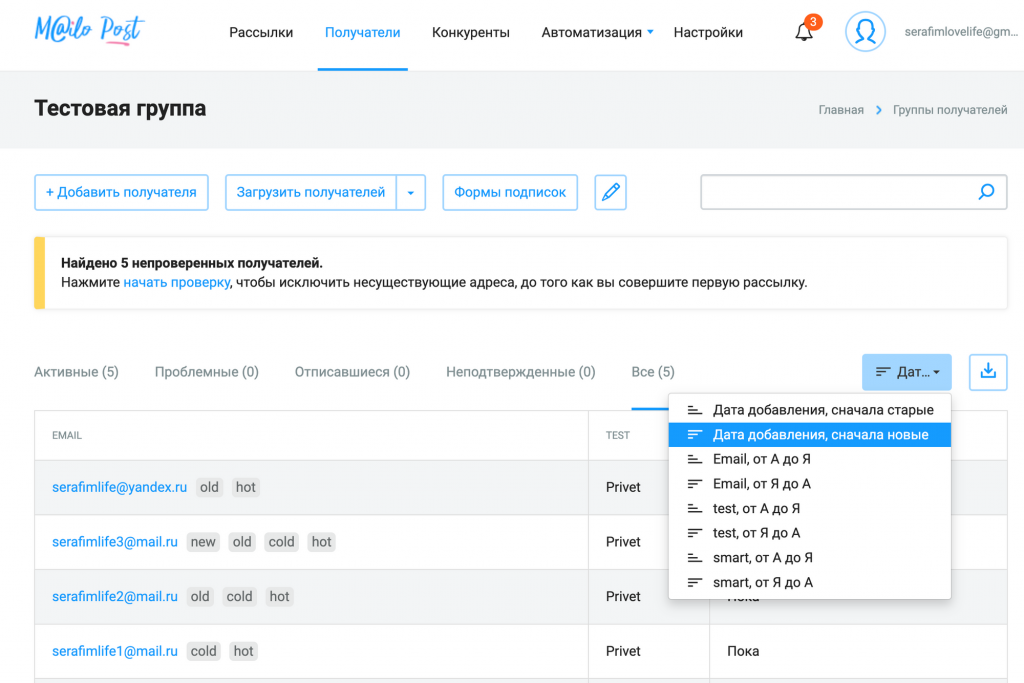Expand the Загрузить получателей arrow
This screenshot has width=1024, height=683.
[x=411, y=193]
